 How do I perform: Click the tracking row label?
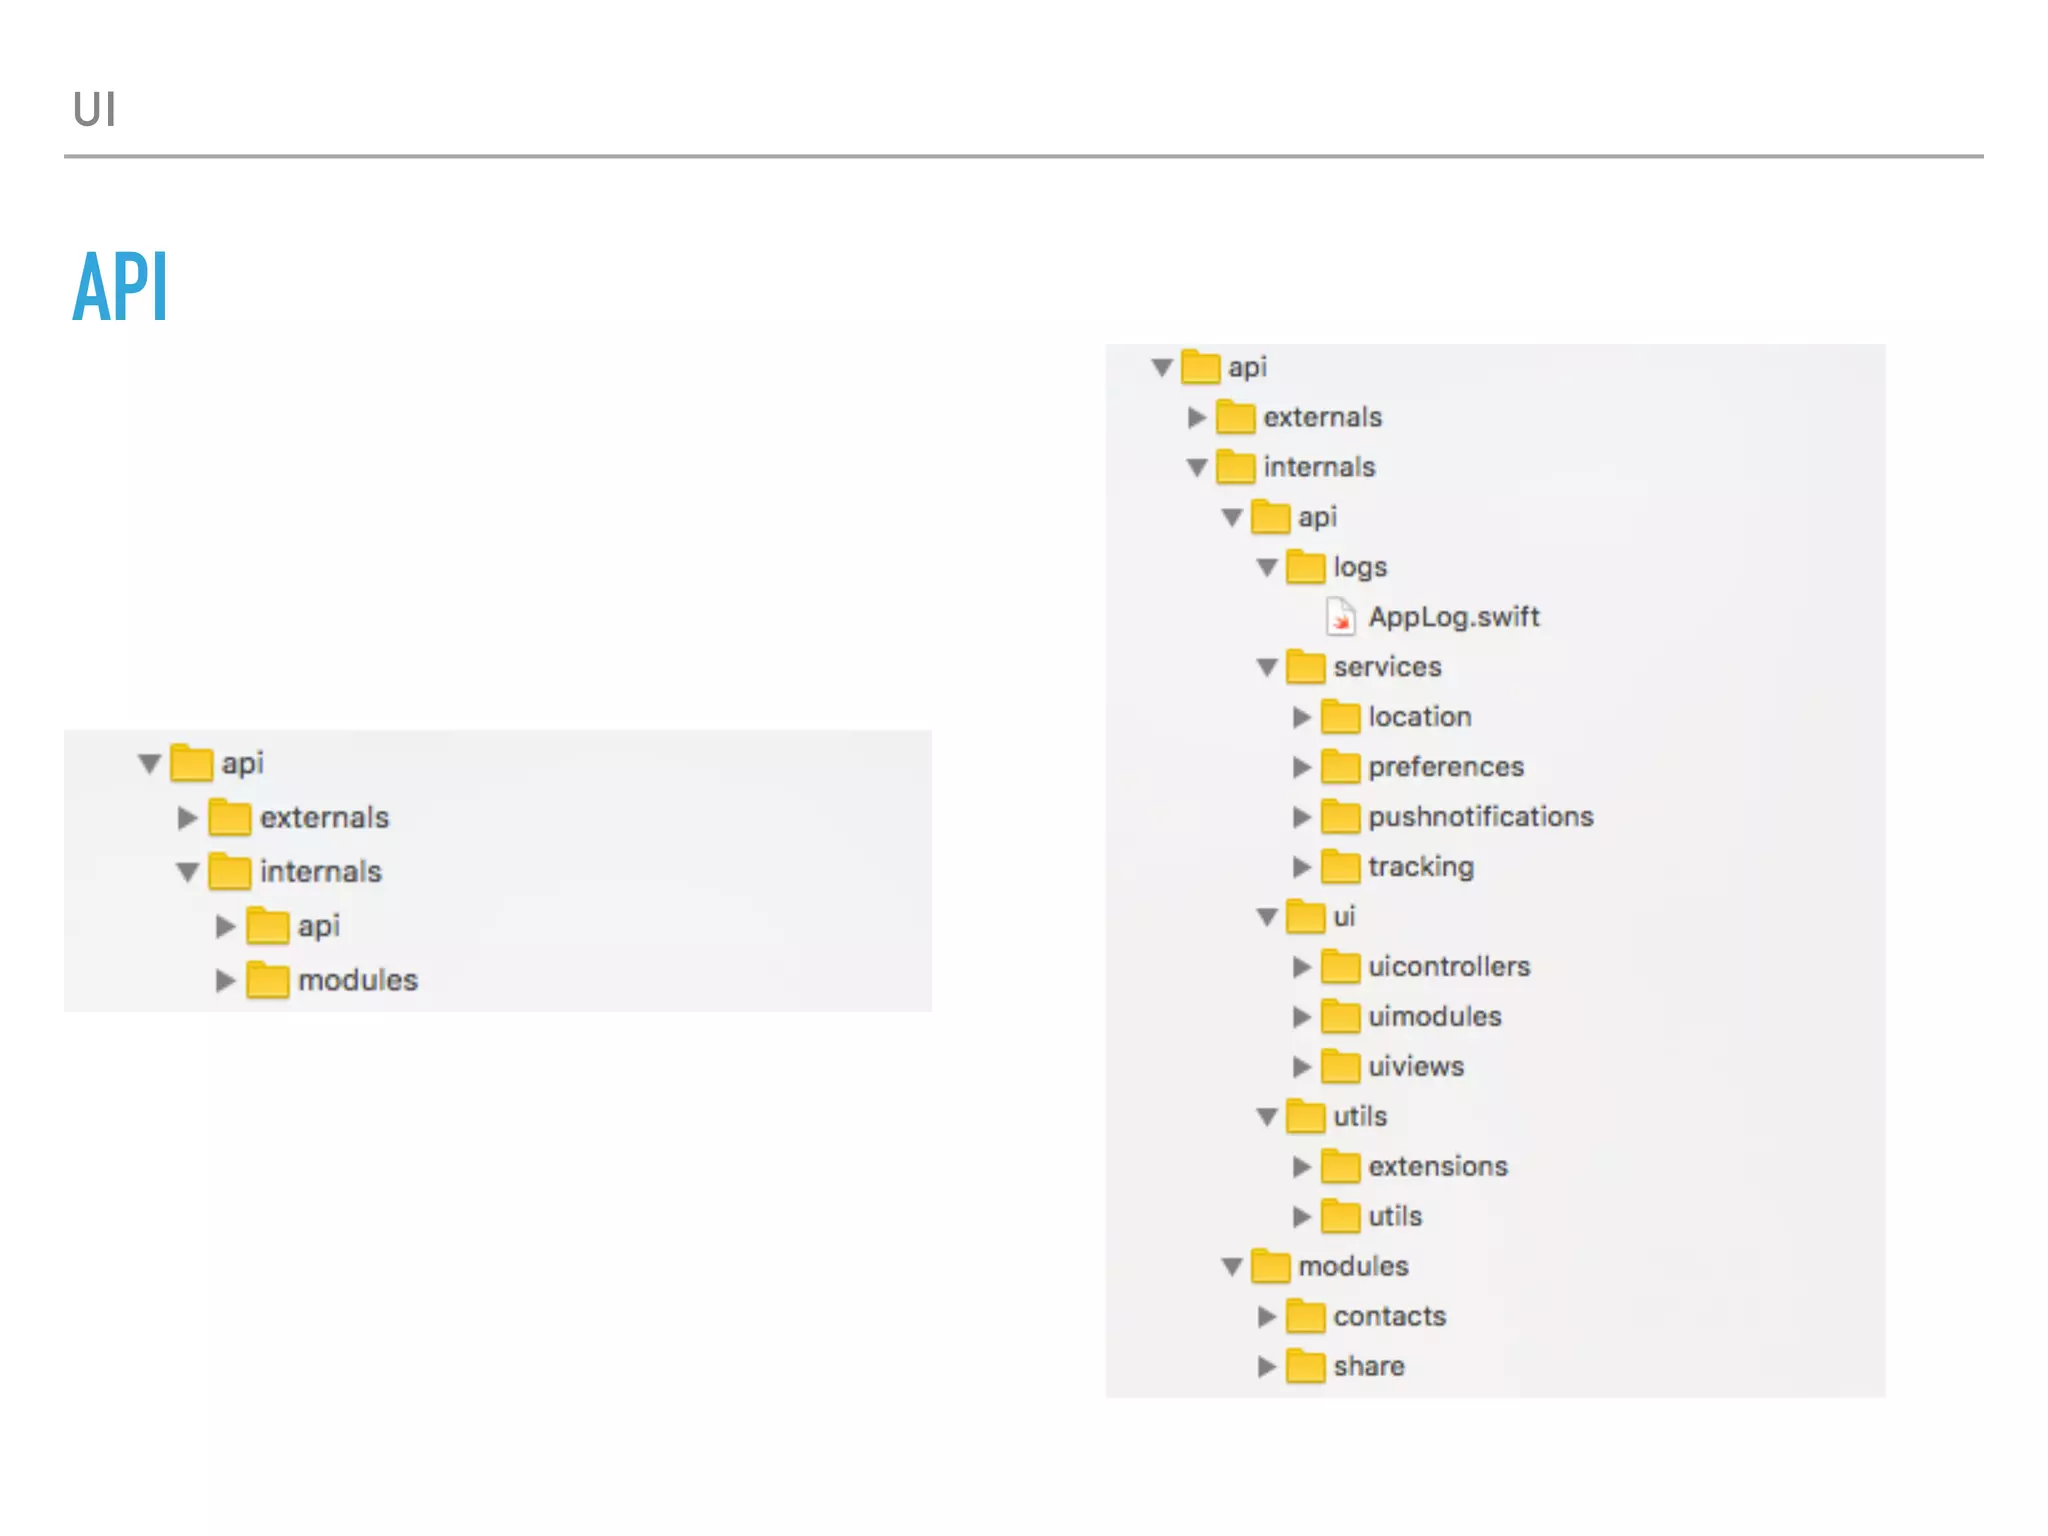(1421, 867)
